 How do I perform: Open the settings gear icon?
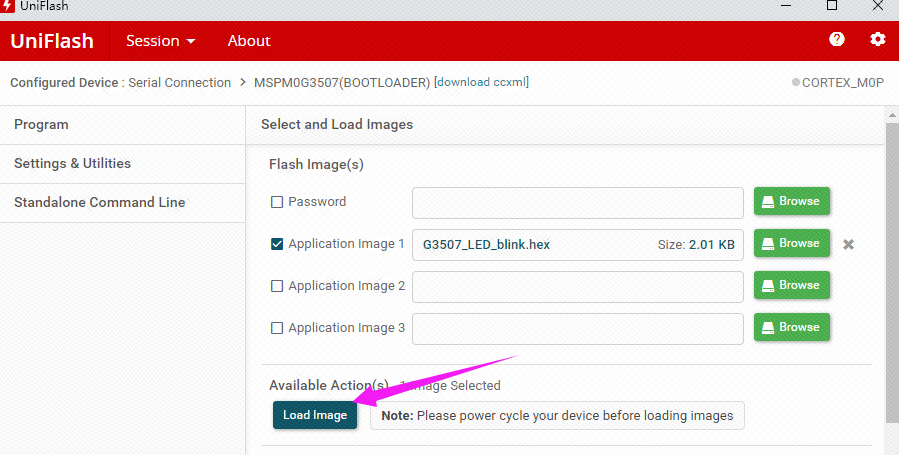(x=877, y=39)
